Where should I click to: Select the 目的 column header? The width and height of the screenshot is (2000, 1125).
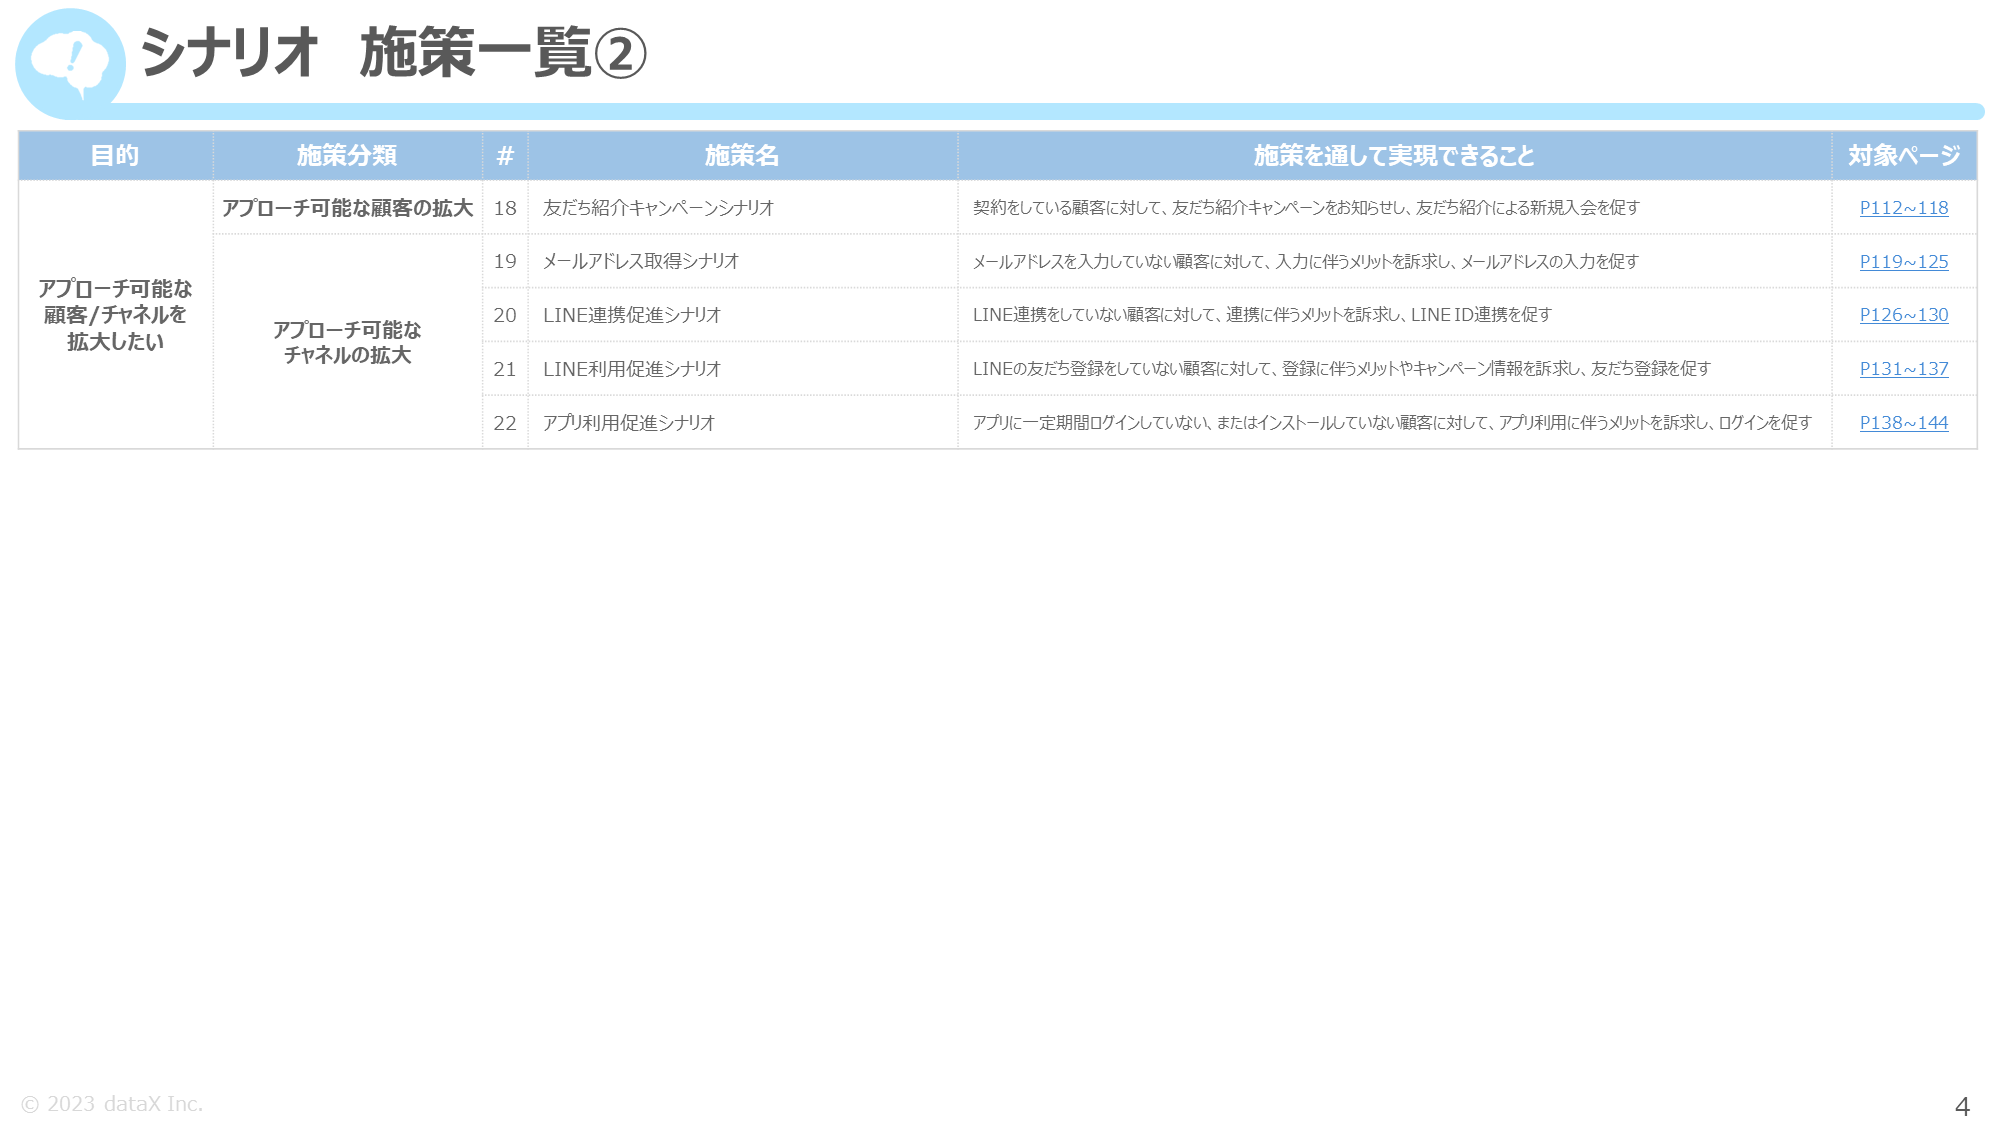coord(115,156)
